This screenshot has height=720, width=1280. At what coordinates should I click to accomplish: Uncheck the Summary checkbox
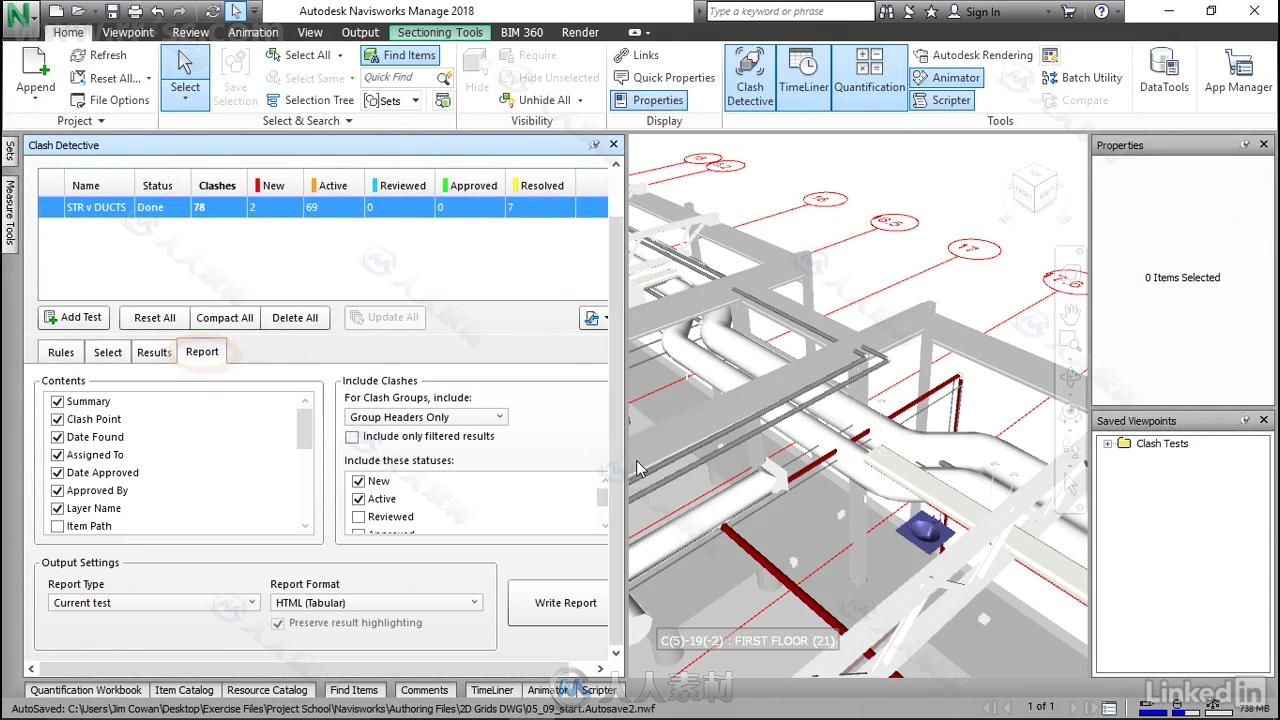point(57,401)
